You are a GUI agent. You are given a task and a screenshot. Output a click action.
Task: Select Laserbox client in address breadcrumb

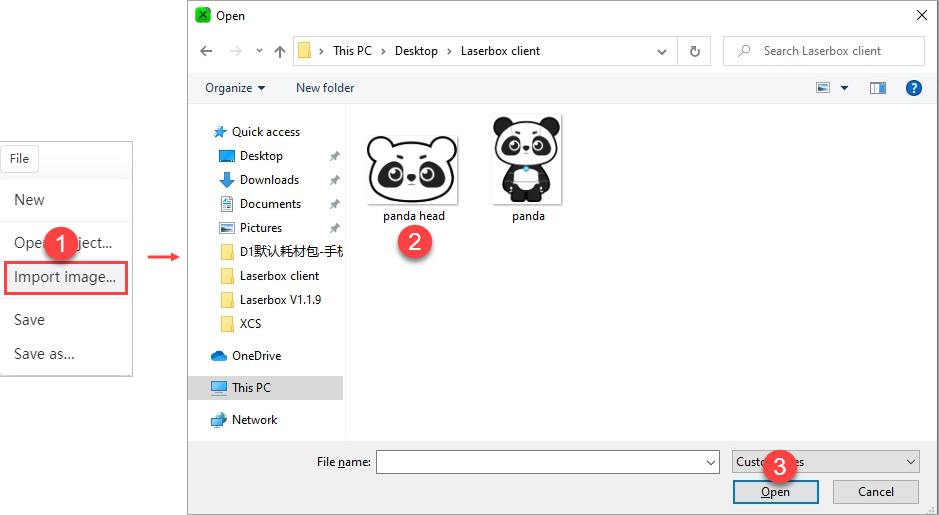(500, 51)
